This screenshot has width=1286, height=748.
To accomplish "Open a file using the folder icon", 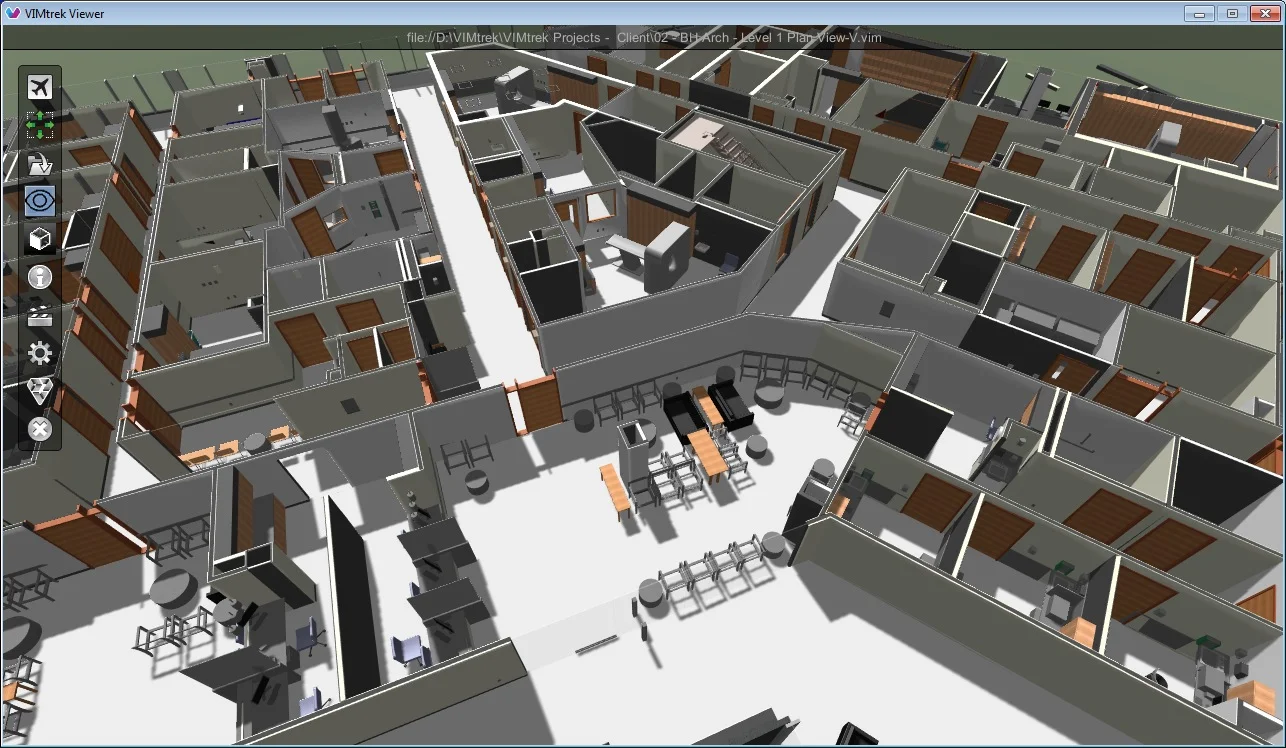I will (40, 163).
